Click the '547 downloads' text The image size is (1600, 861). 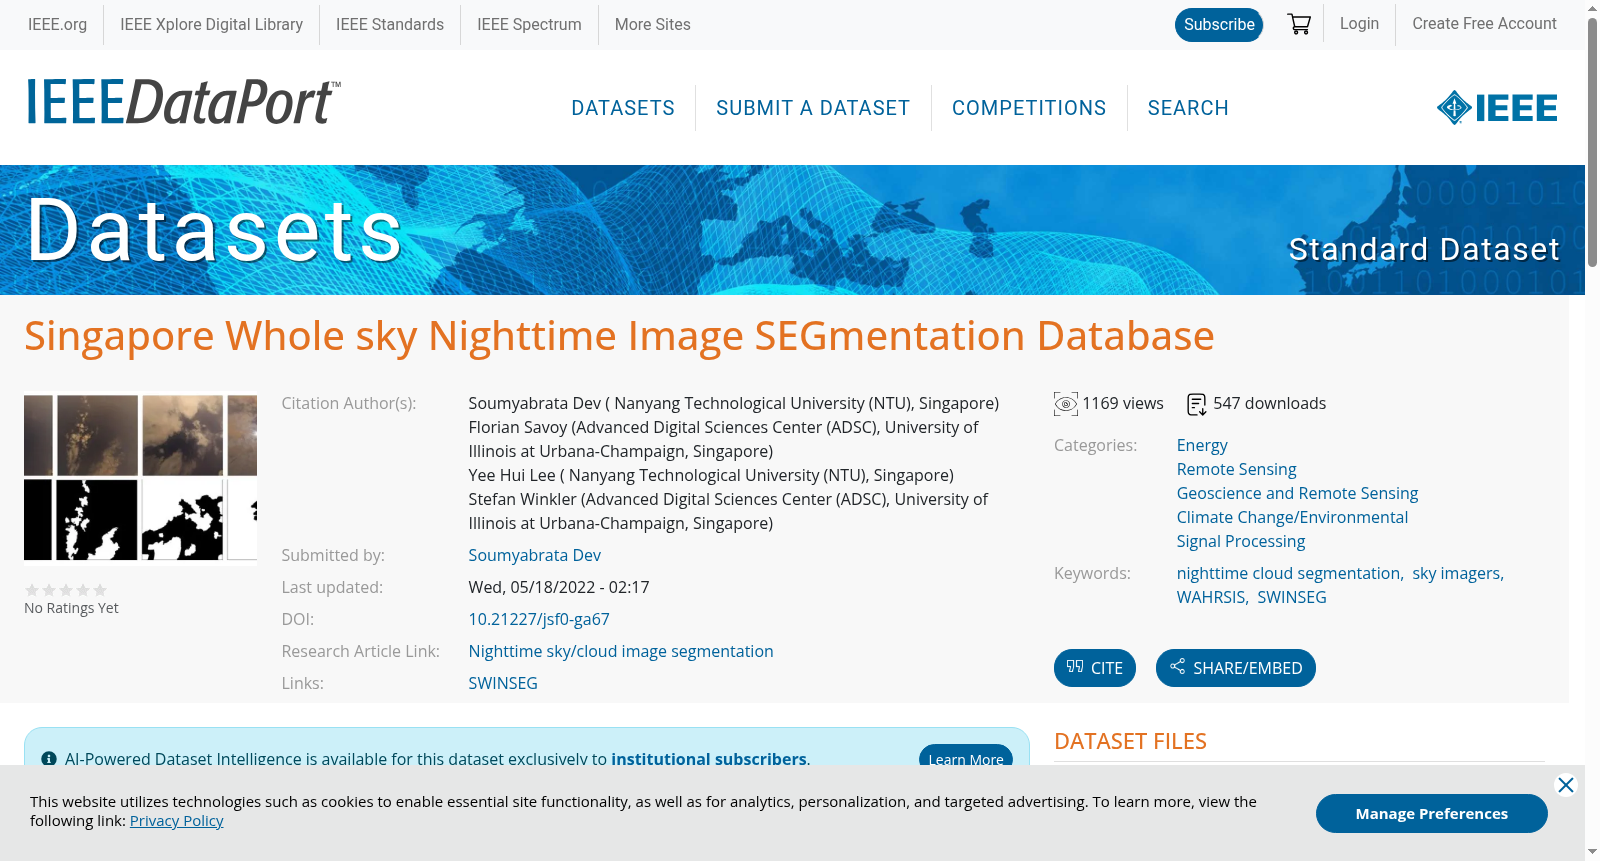pyautogui.click(x=1269, y=403)
